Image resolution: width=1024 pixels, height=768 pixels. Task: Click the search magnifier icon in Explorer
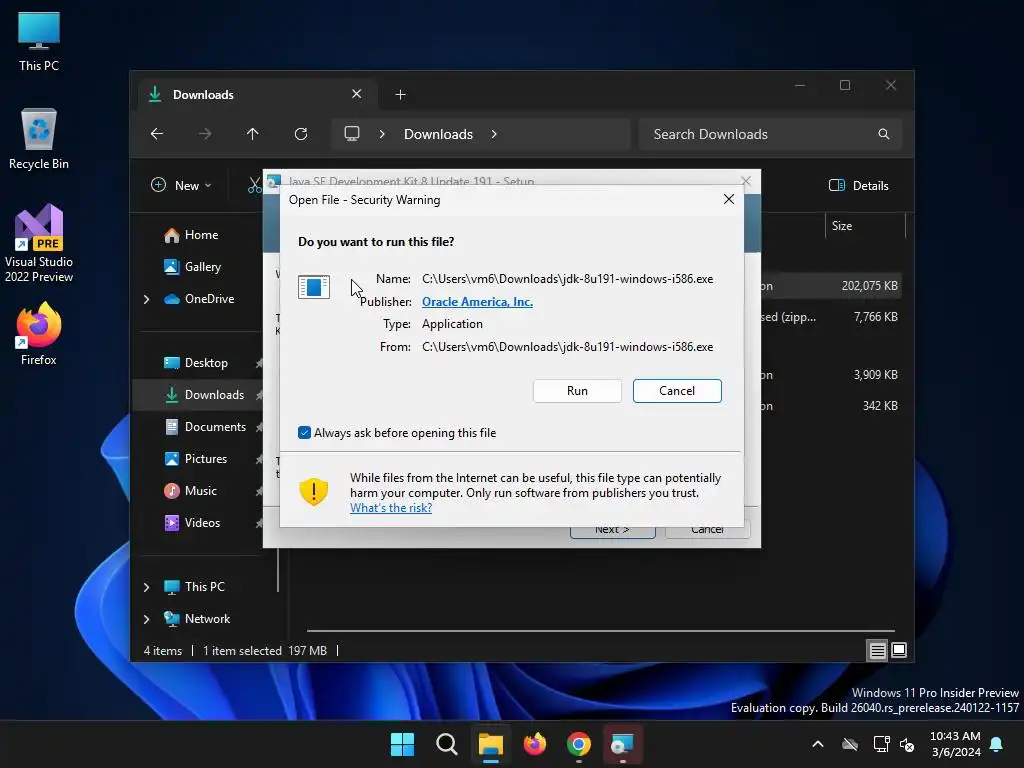(884, 134)
